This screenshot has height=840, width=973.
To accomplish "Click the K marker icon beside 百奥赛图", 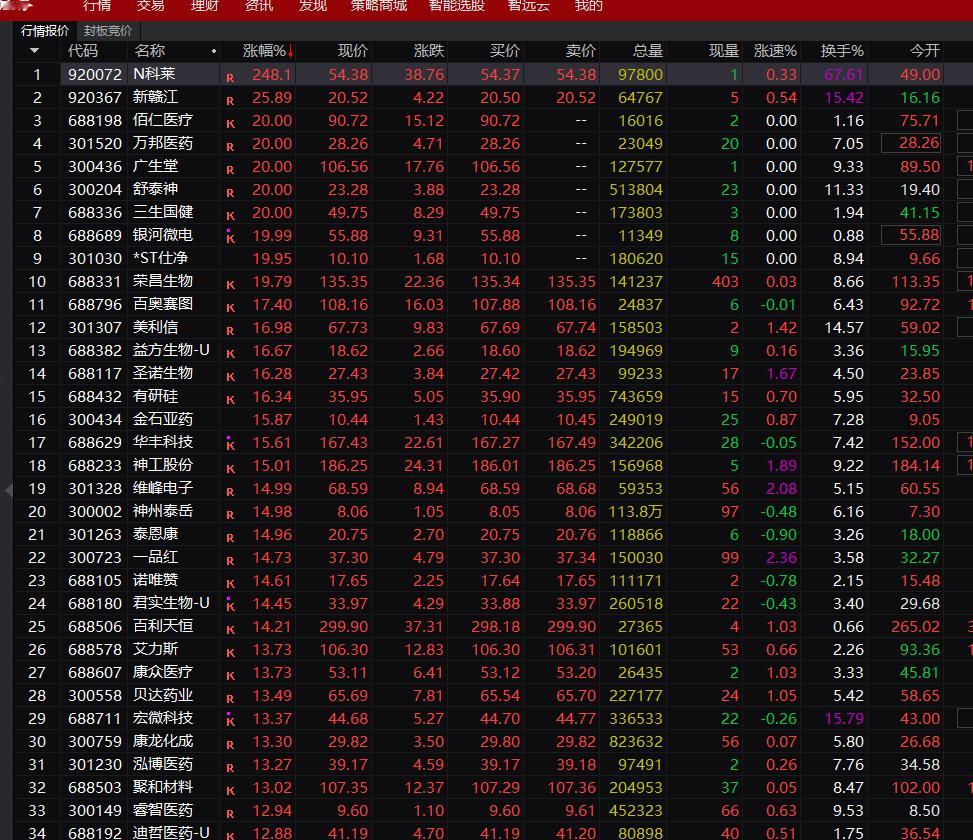I will coord(230,308).
